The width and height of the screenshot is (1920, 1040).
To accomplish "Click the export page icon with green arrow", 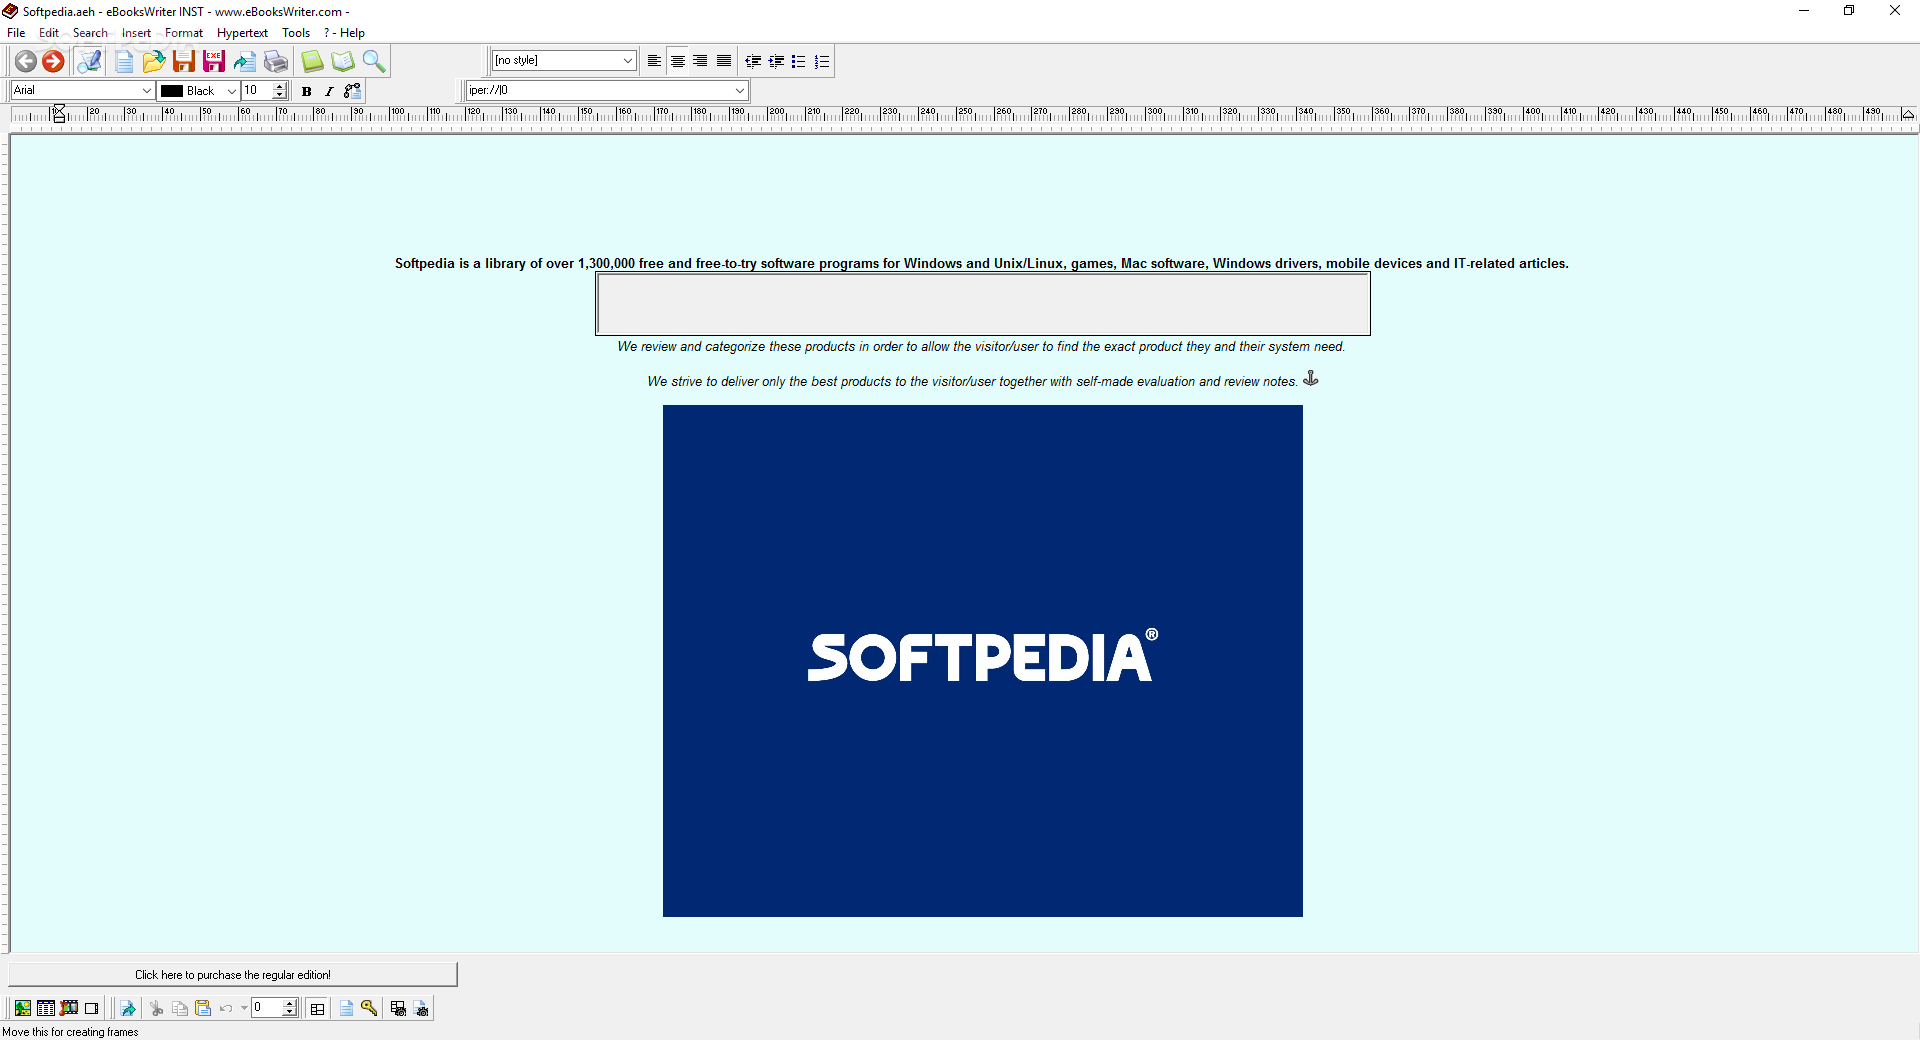I will 245,61.
